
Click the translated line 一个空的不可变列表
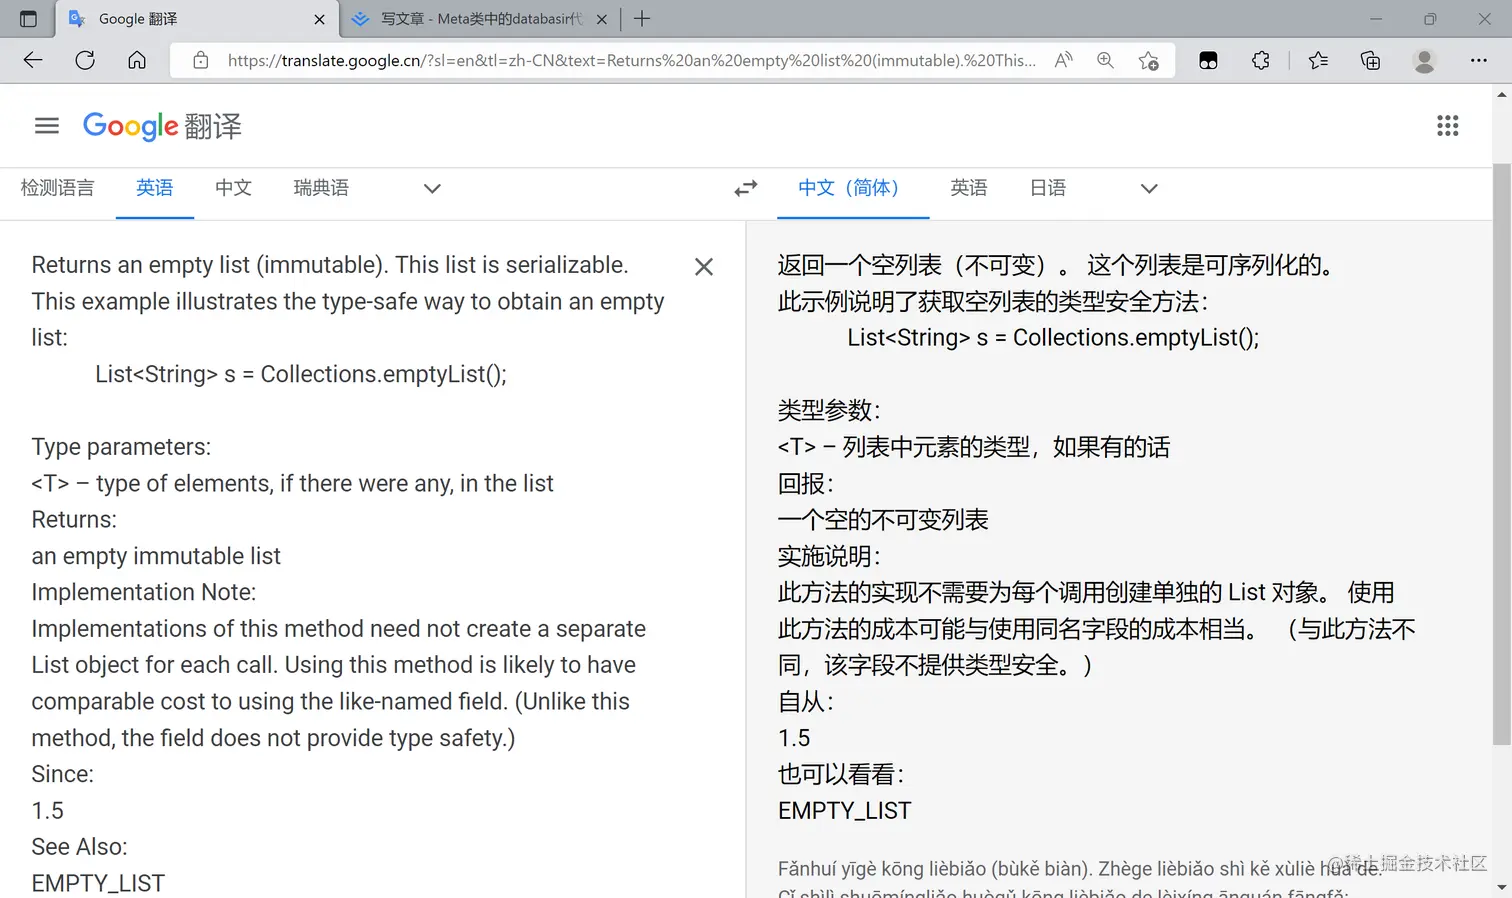883,520
